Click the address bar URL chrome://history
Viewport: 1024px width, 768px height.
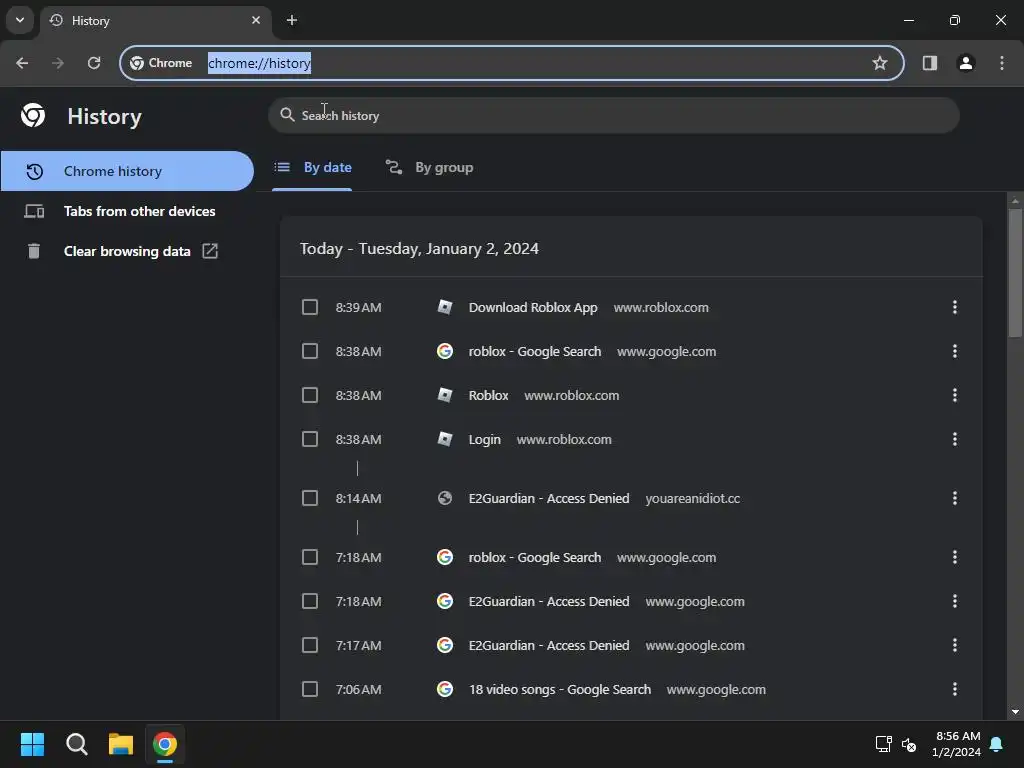[x=259, y=63]
